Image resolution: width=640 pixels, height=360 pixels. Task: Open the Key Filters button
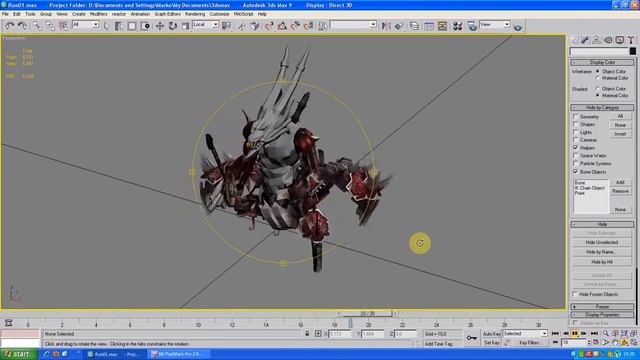pyautogui.click(x=530, y=343)
